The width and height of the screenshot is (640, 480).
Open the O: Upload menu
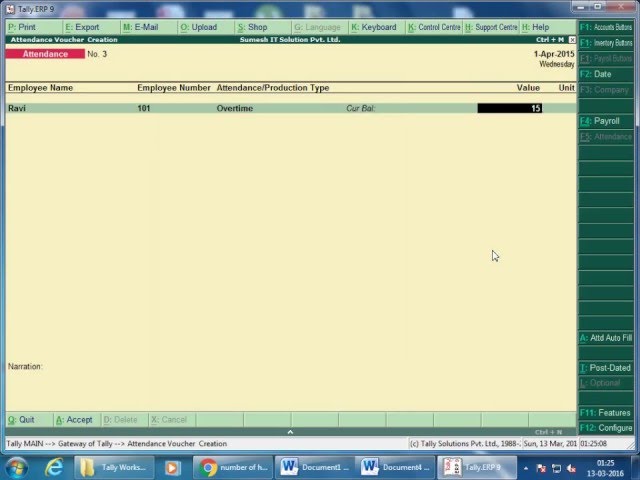(x=207, y=27)
